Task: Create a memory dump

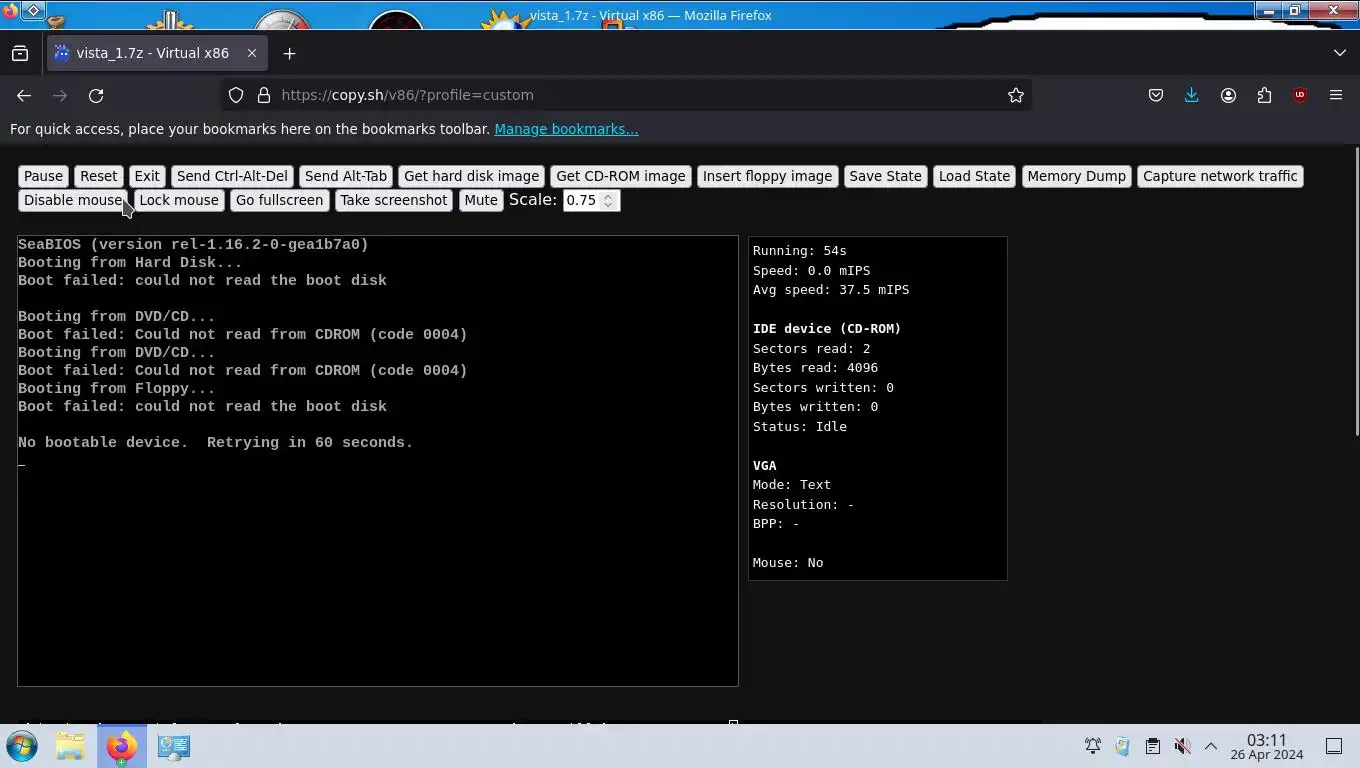Action: 1076,176
